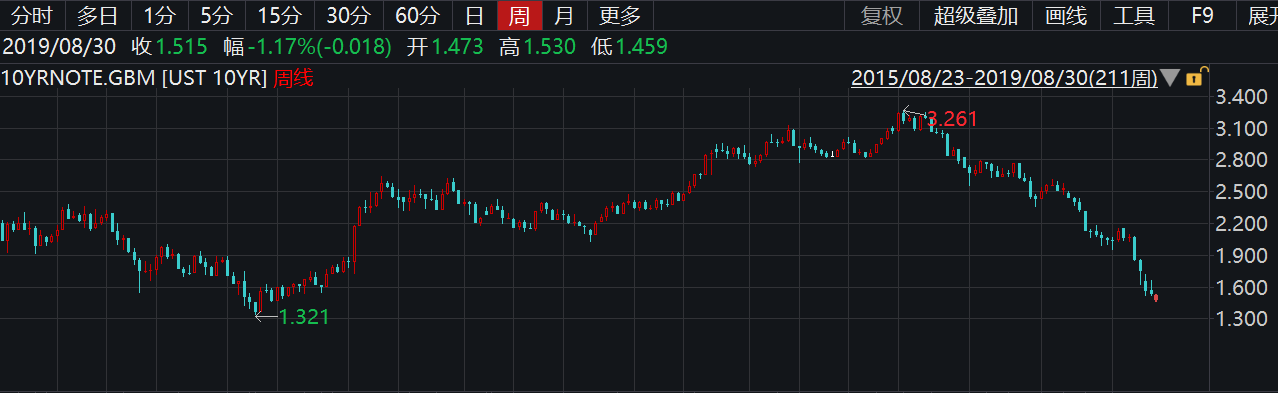
Task: Click the open value 1.473
Action: 458,46
